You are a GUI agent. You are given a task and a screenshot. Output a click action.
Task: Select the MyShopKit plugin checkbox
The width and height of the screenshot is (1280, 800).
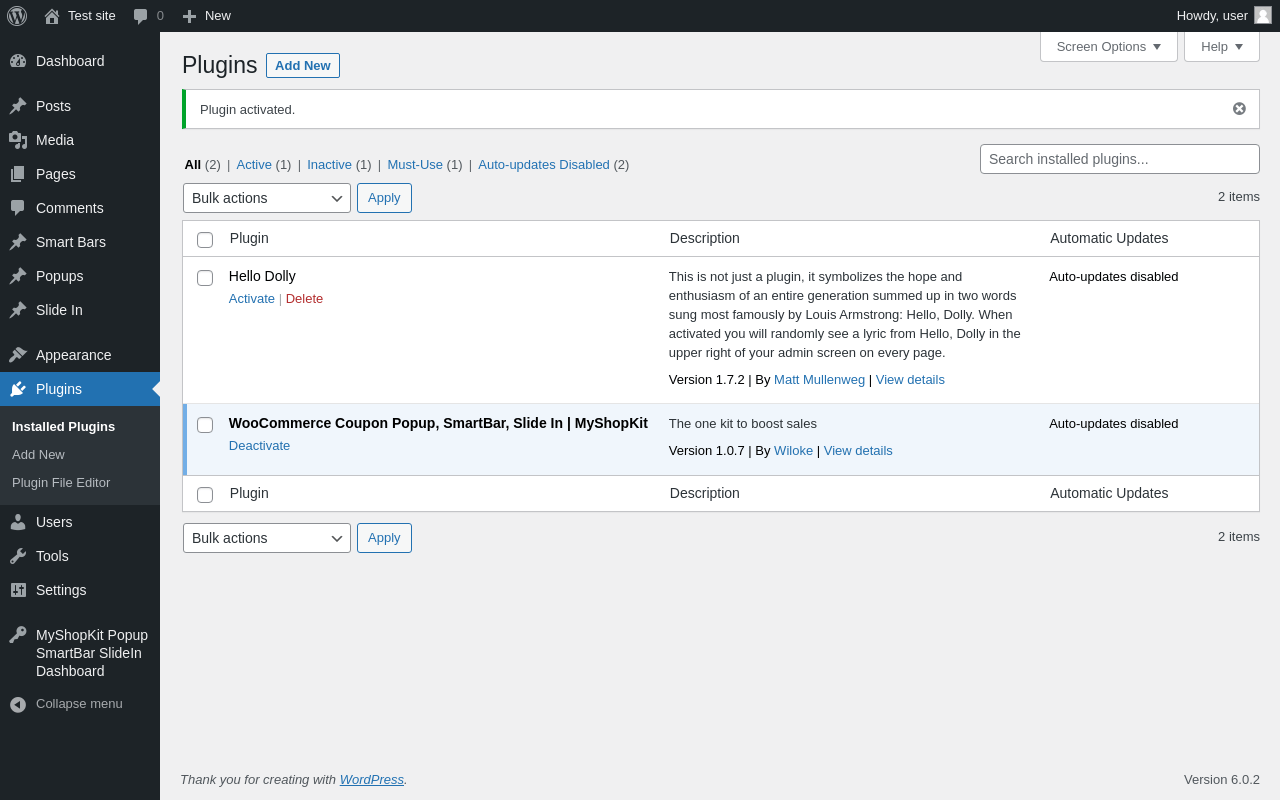coord(205,425)
